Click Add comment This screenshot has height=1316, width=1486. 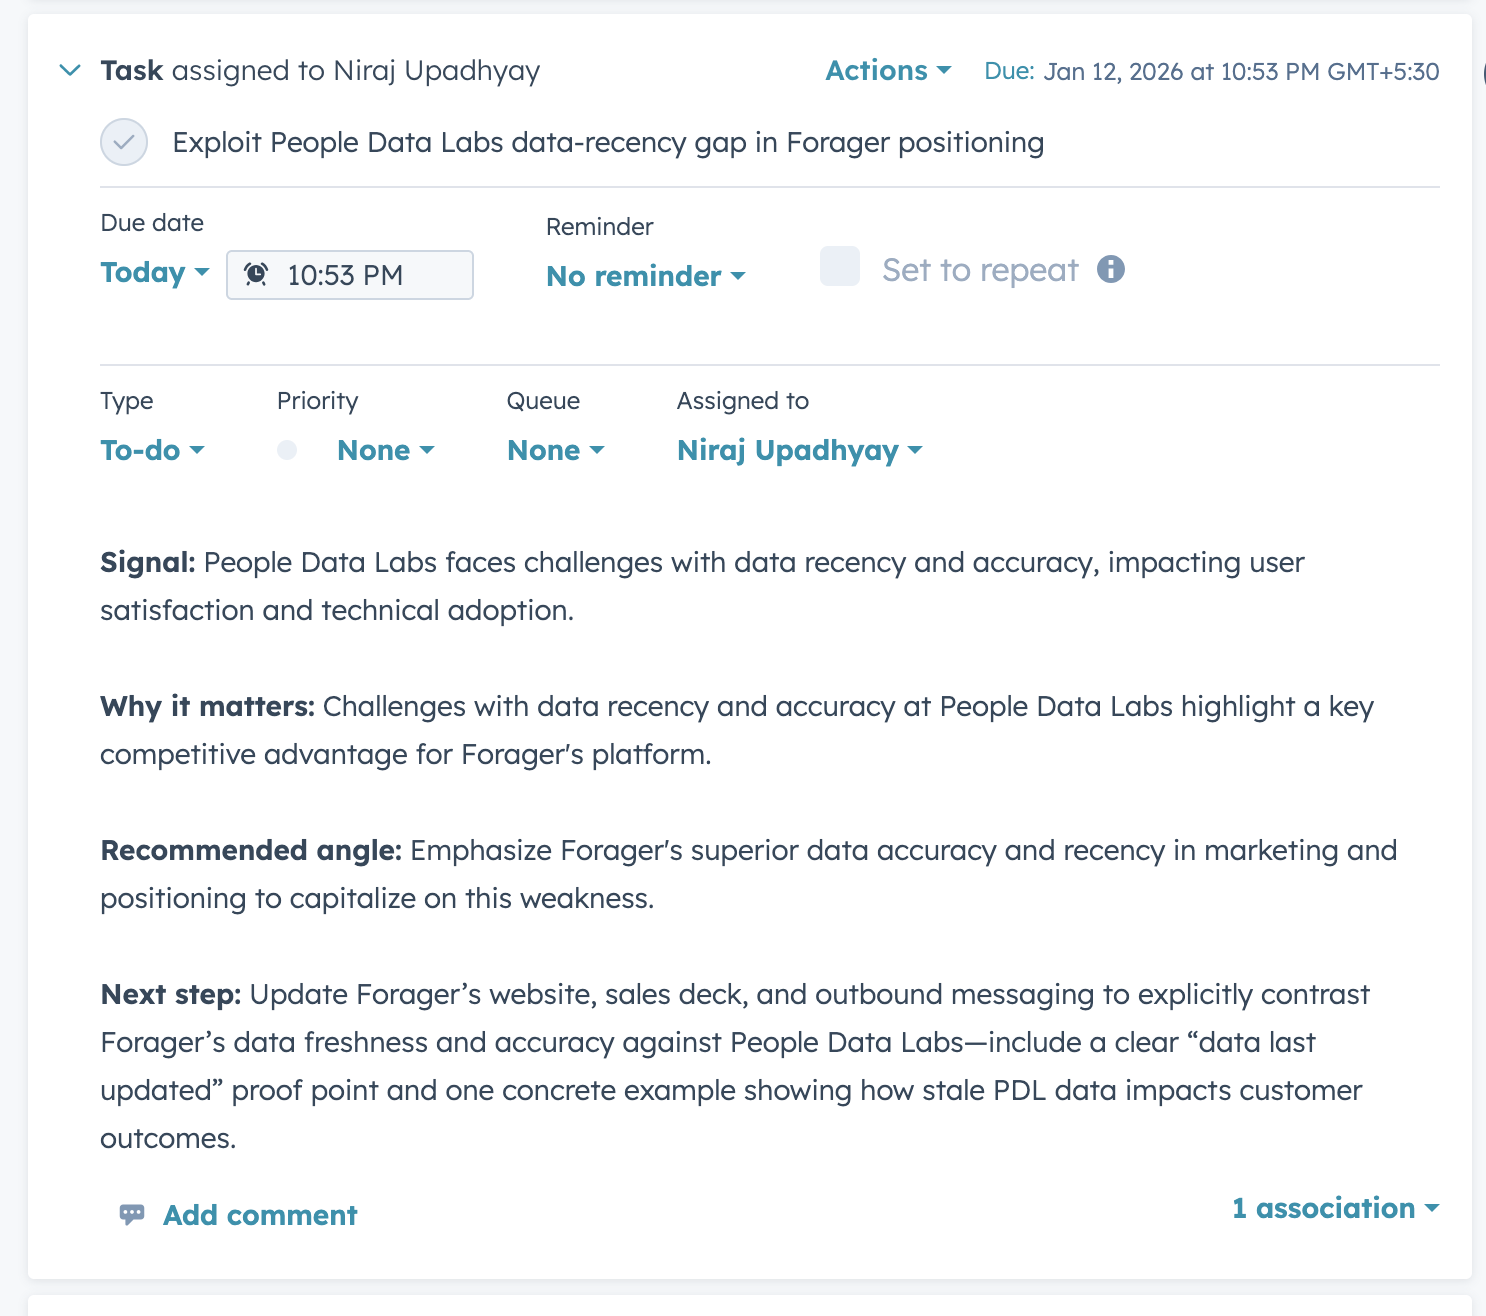tap(259, 1214)
